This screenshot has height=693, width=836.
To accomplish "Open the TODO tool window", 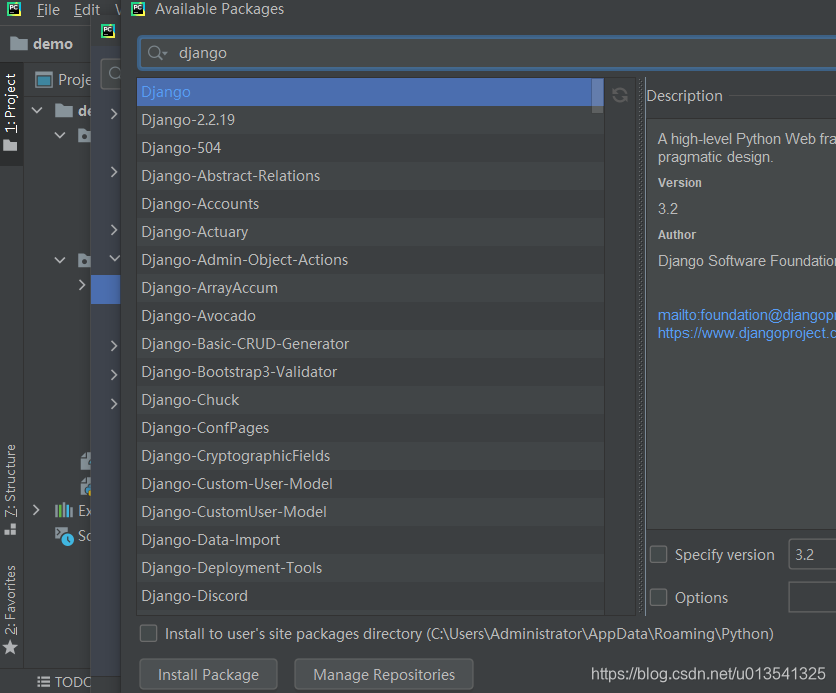I will click(64, 682).
